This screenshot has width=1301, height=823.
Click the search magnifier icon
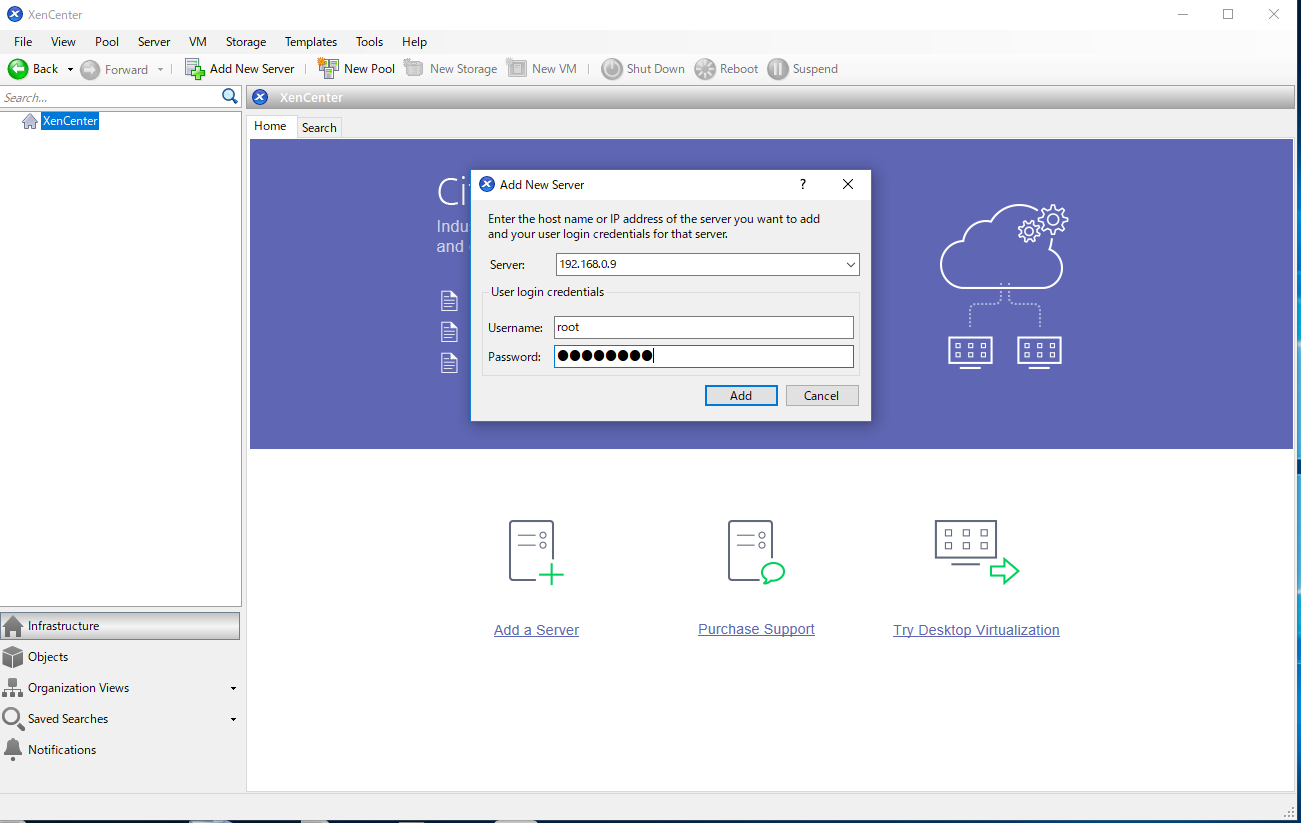click(230, 96)
